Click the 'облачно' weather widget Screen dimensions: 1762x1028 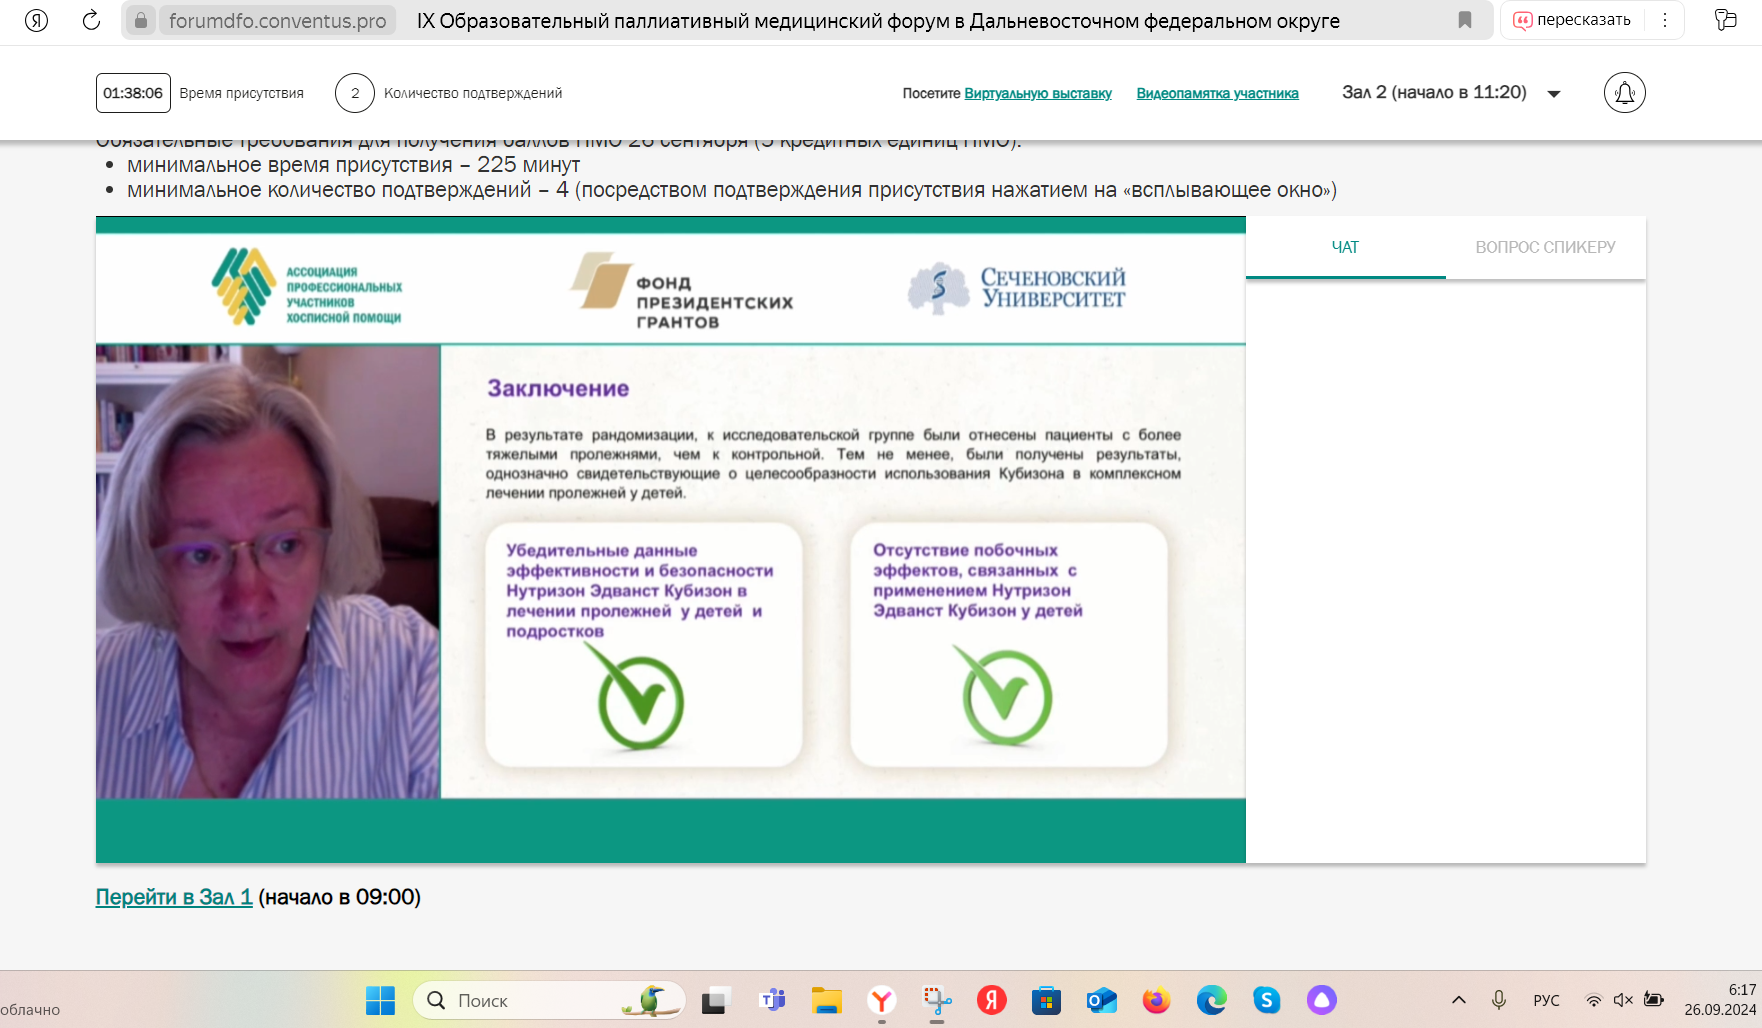(31, 1010)
